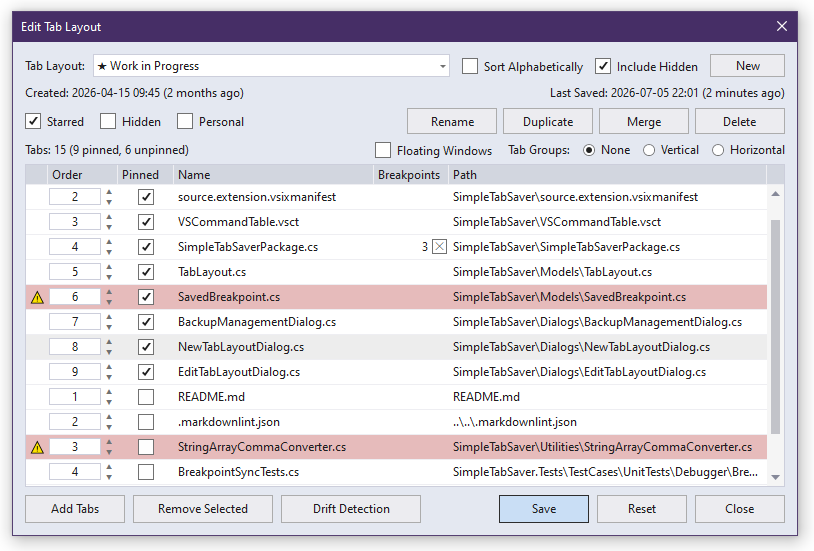The width and height of the screenshot is (814, 551).
Task: Unpin SimpleTabSaverPackage.cs tab
Action: point(146,247)
